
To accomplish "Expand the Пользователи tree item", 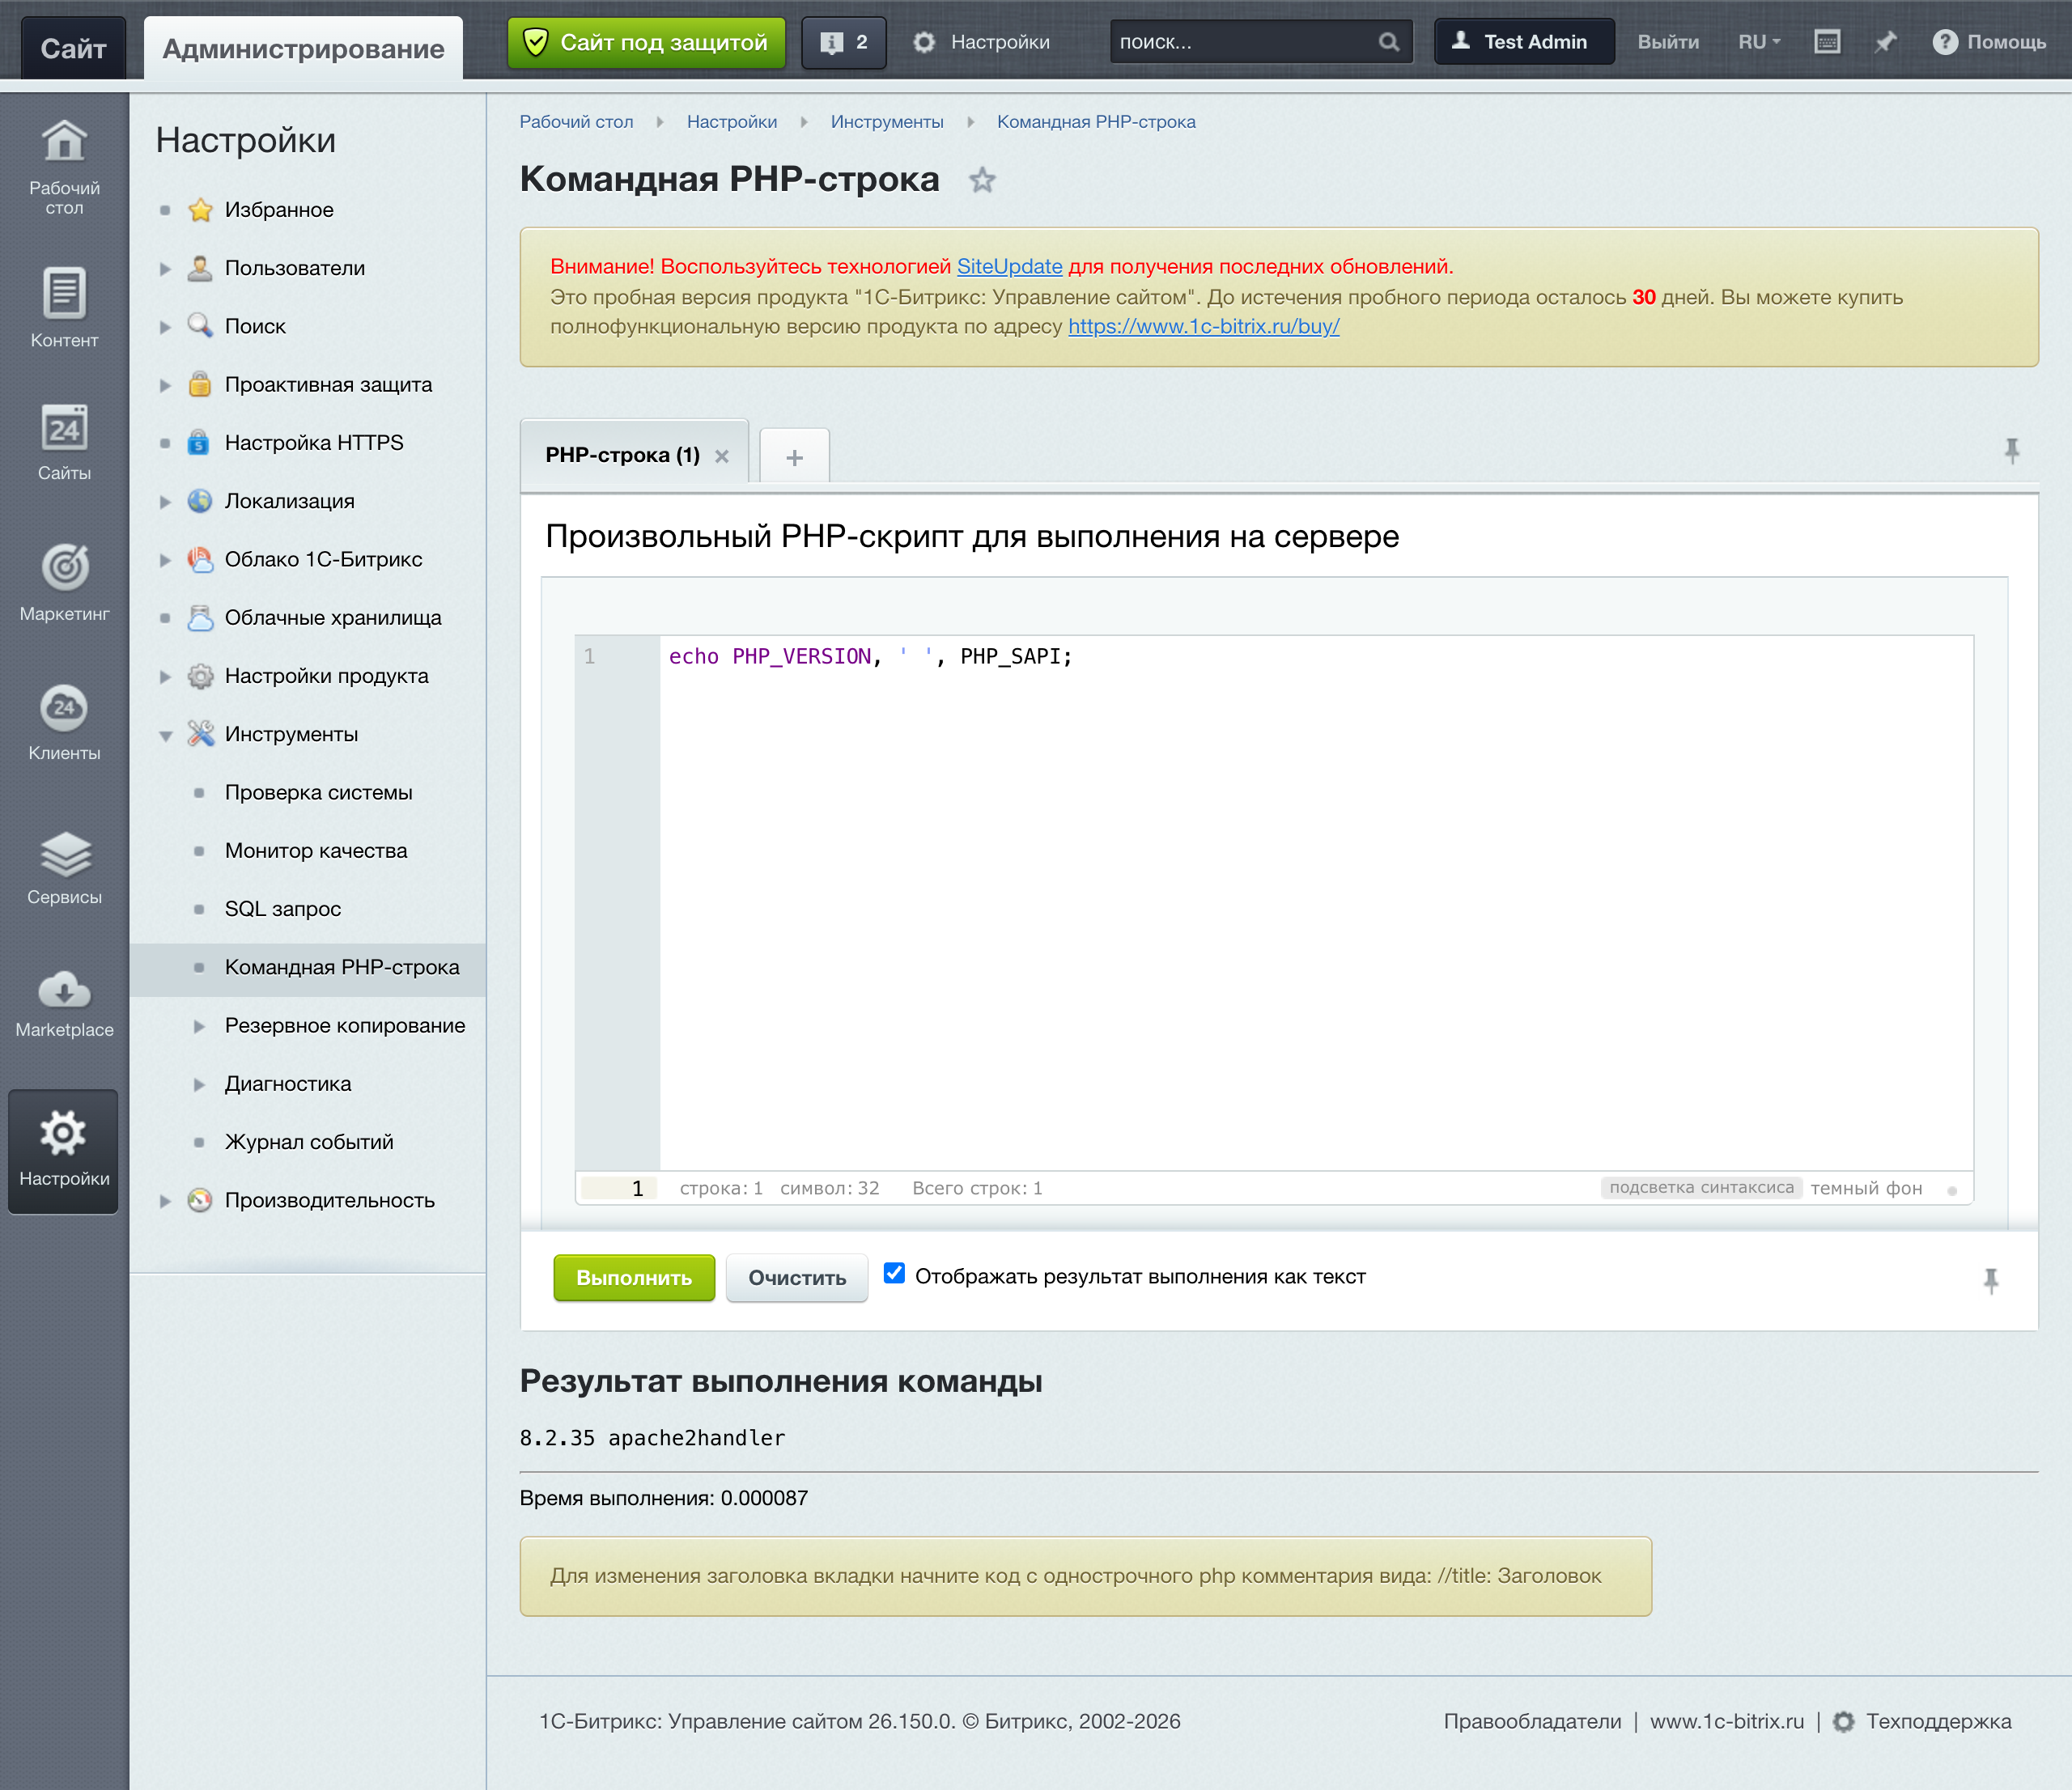I will (x=165, y=269).
